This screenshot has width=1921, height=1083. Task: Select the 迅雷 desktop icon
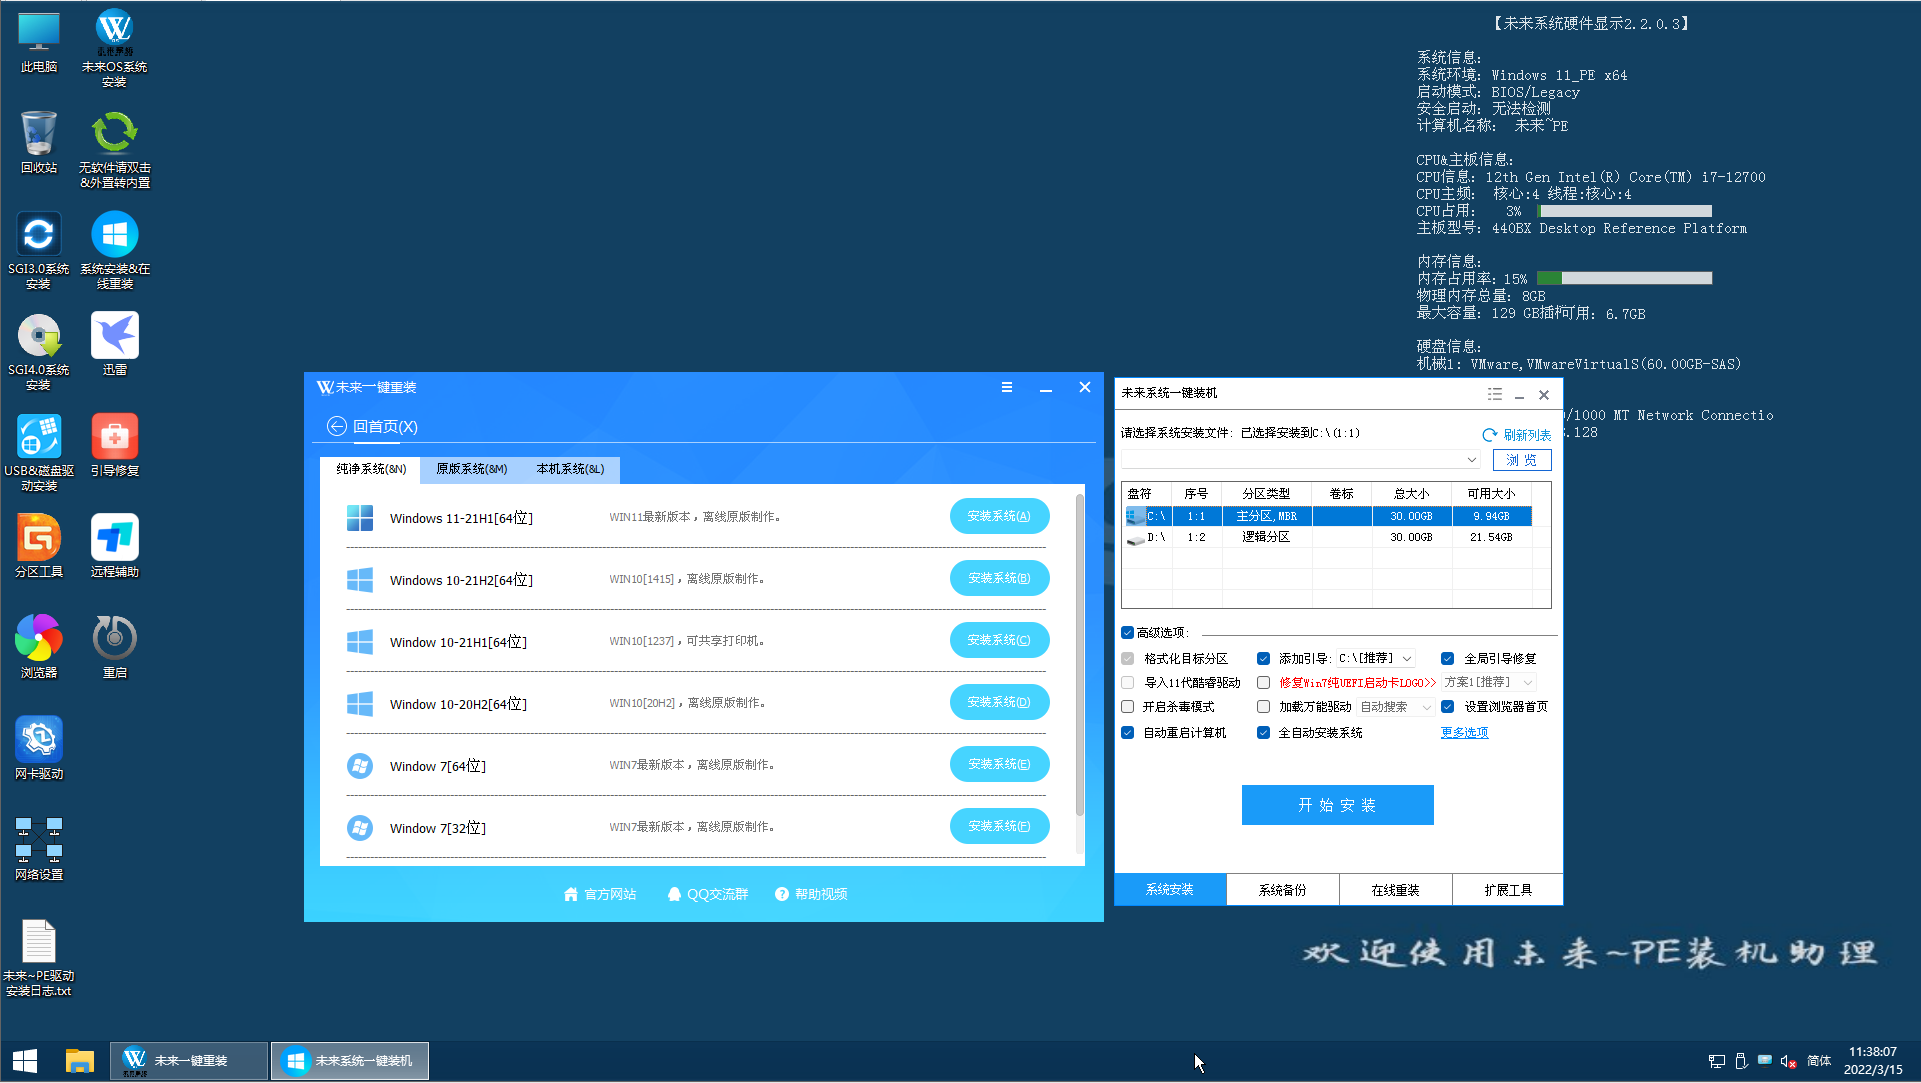115,344
